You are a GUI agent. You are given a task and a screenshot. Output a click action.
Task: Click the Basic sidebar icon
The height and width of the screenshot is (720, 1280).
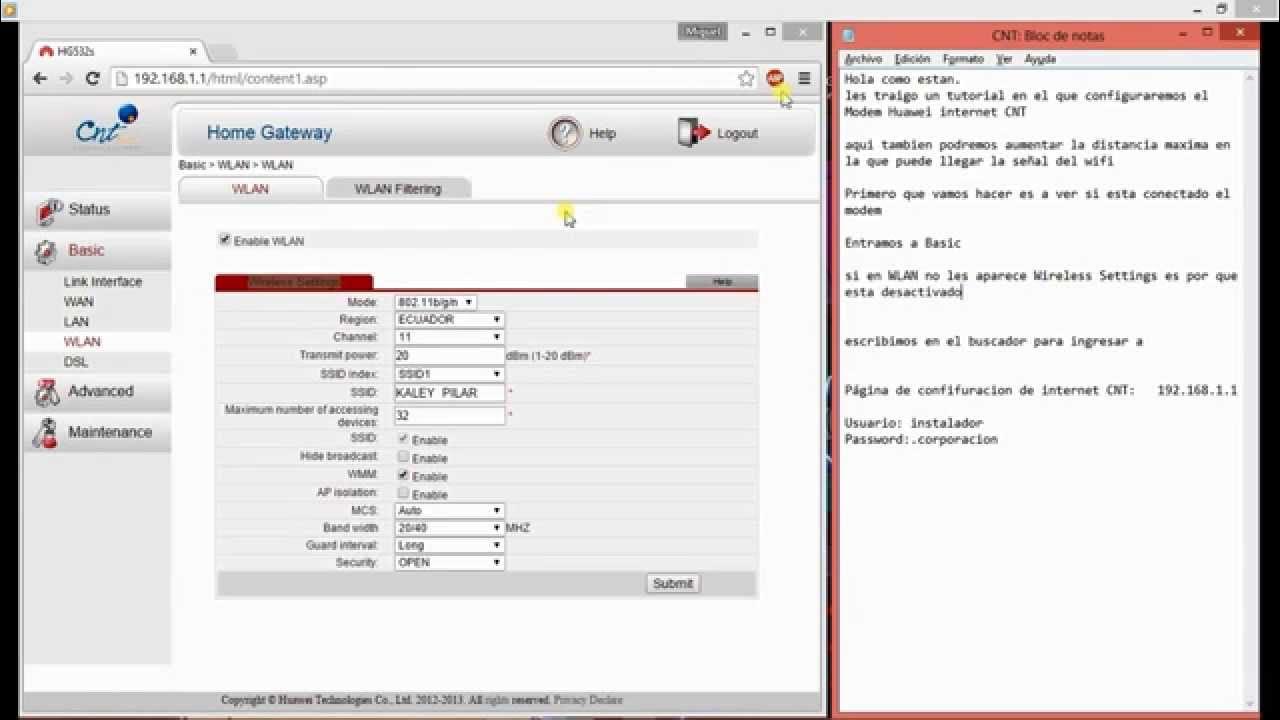click(x=47, y=251)
